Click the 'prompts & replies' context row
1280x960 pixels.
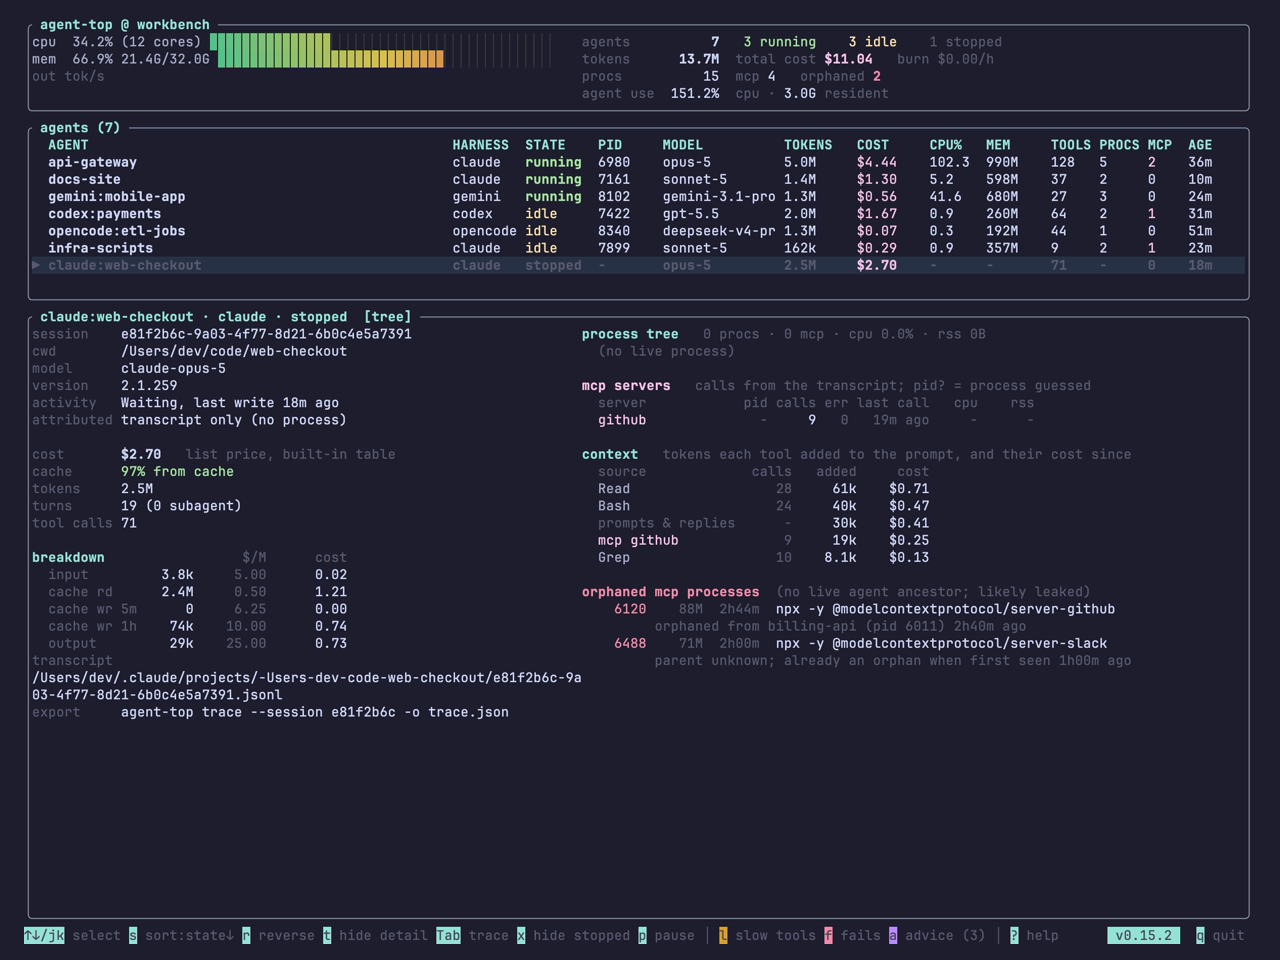tap(763, 523)
